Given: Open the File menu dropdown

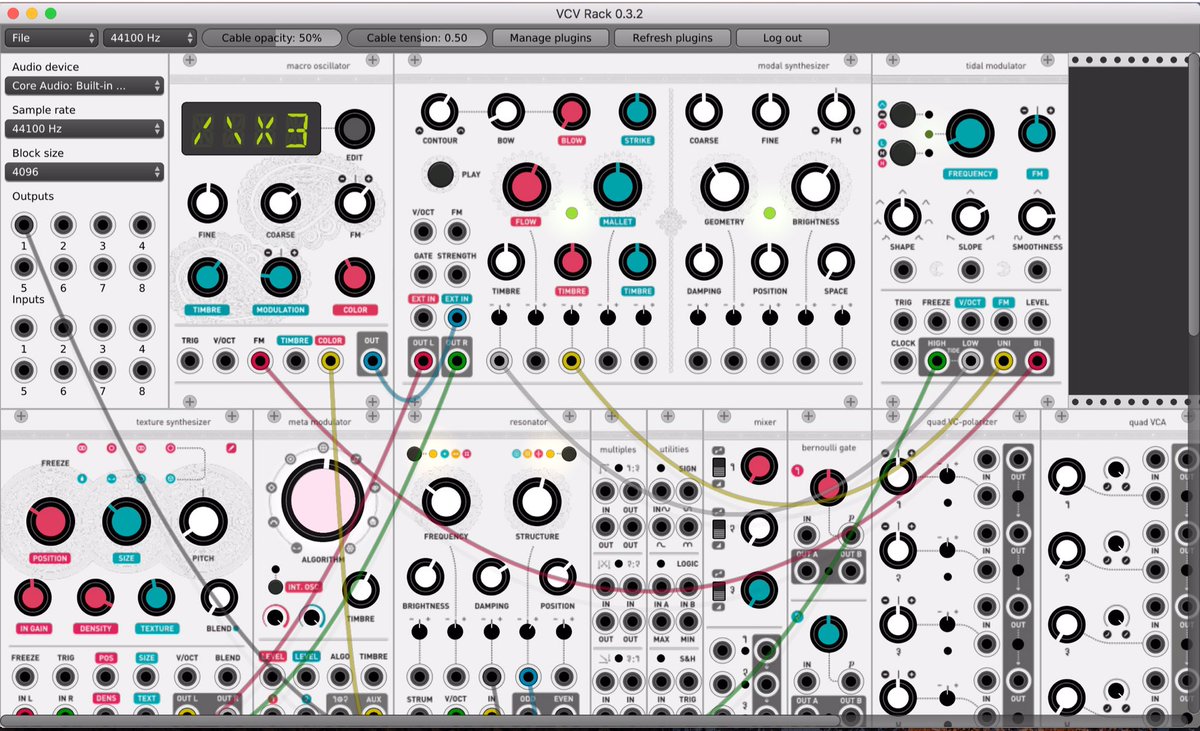Looking at the screenshot, I should (x=51, y=38).
